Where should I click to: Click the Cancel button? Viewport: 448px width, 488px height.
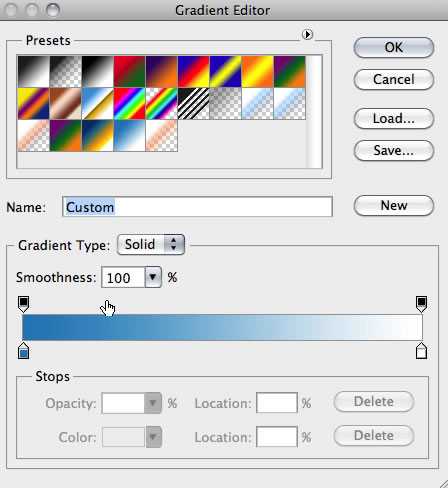394,79
